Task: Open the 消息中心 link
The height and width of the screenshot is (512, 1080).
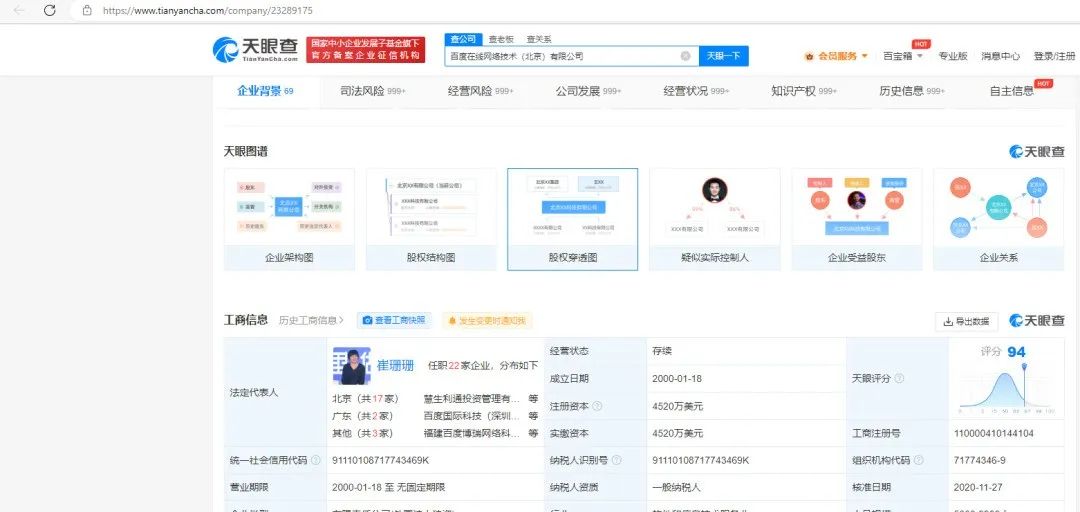Action: 1001,57
